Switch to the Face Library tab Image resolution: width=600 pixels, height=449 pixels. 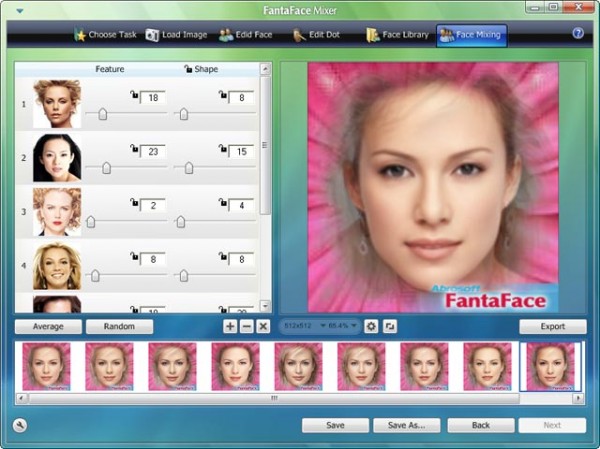click(x=396, y=35)
